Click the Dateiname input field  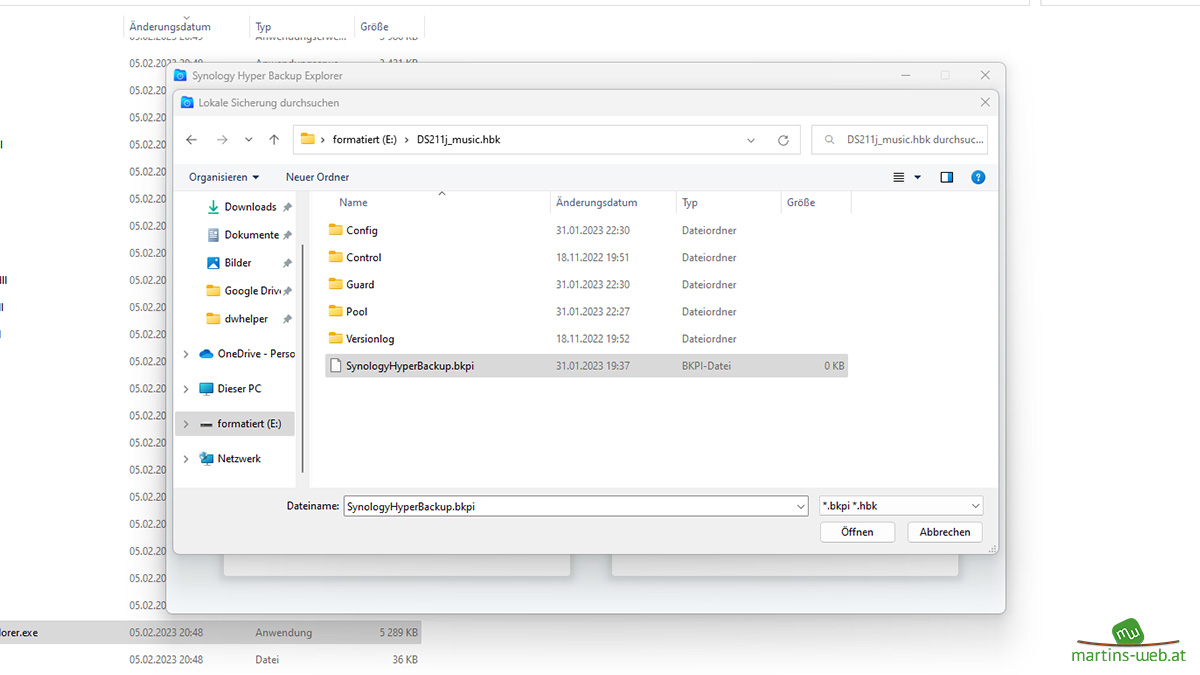568,507
